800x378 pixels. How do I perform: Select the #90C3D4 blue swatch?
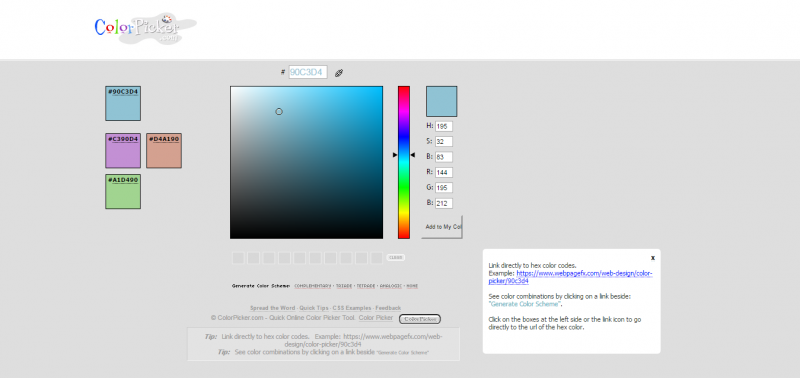123,104
